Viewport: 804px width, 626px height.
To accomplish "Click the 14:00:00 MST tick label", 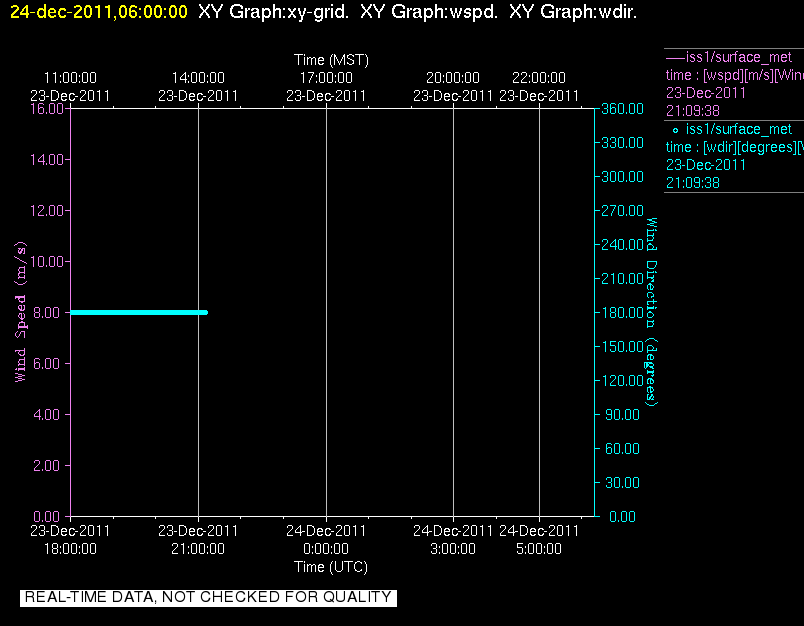I will point(198,78).
